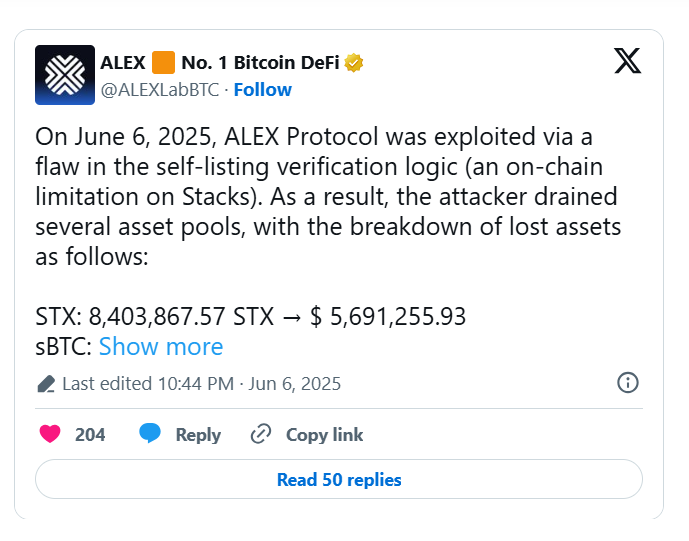Like the tweet with the heart icon
Viewport: 689px width, 541px height.
tap(50, 434)
